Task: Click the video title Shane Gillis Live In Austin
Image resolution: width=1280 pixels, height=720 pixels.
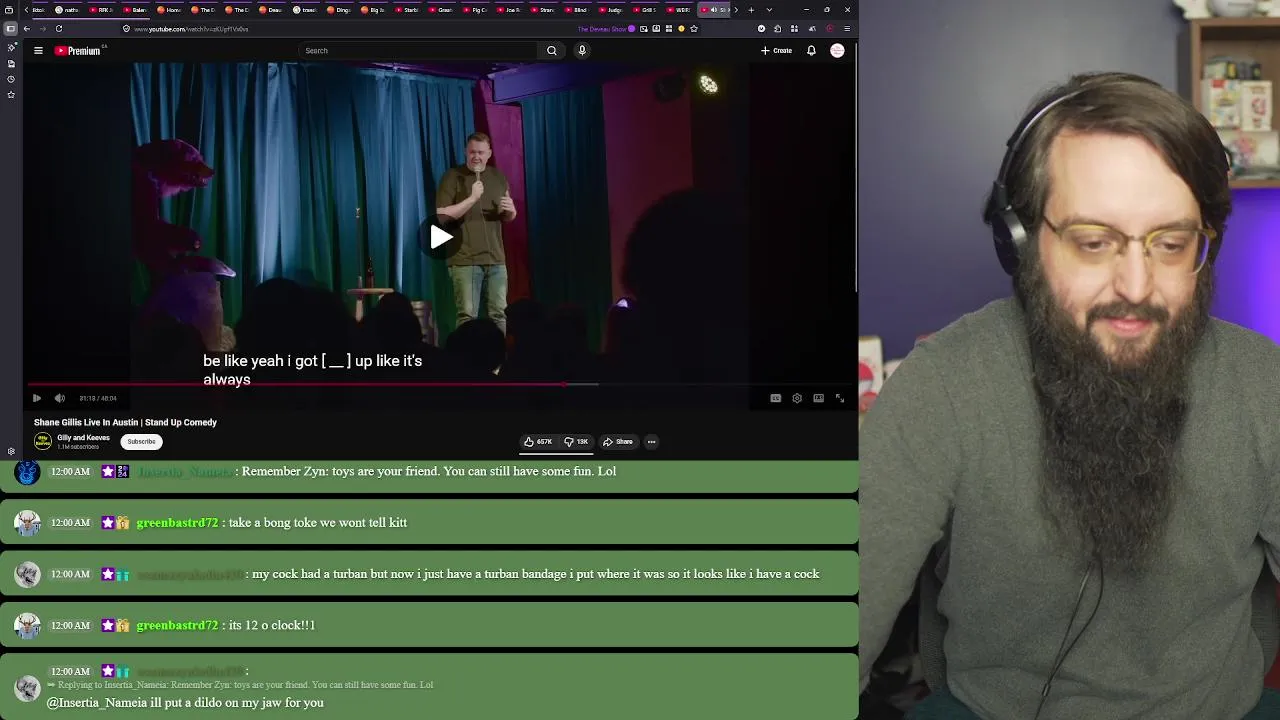Action: coord(125,422)
